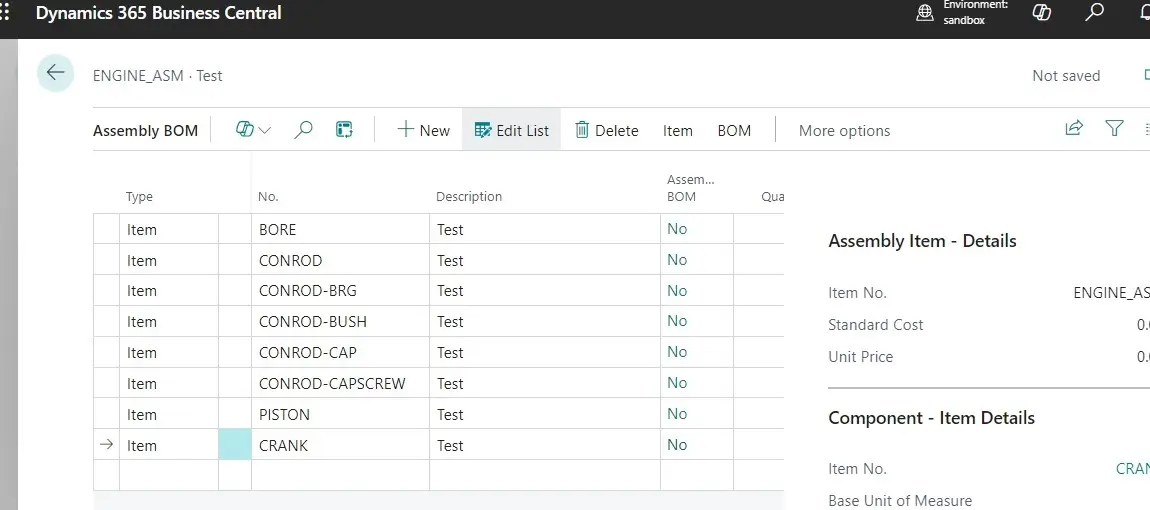This screenshot has width=1150, height=510.
Task: Click the back arrow button
Action: pyautogui.click(x=55, y=73)
